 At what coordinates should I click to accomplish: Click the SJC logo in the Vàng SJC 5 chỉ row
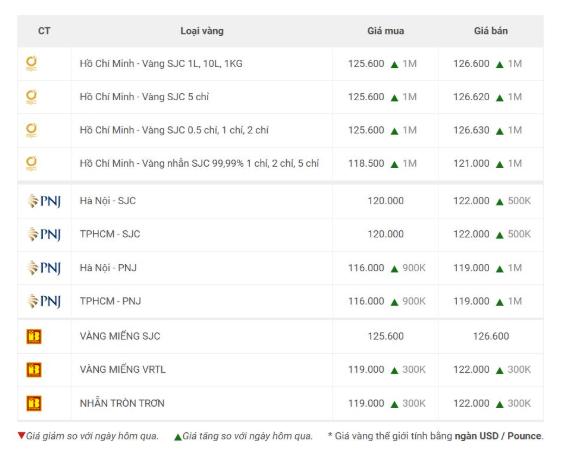click(31, 97)
